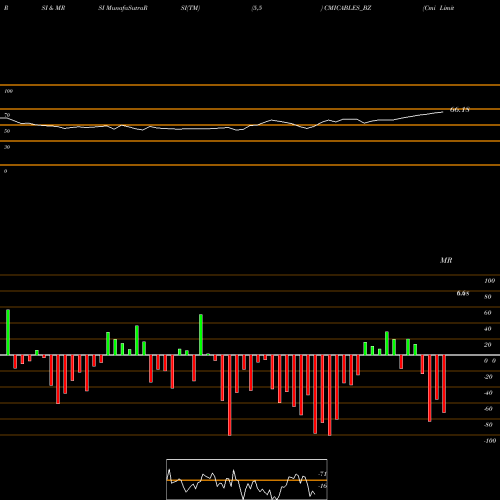Viewport: 500px width, 500px height.
Task: Click the 'SI MunafaSutraR' header text
Action: click(123, 8)
